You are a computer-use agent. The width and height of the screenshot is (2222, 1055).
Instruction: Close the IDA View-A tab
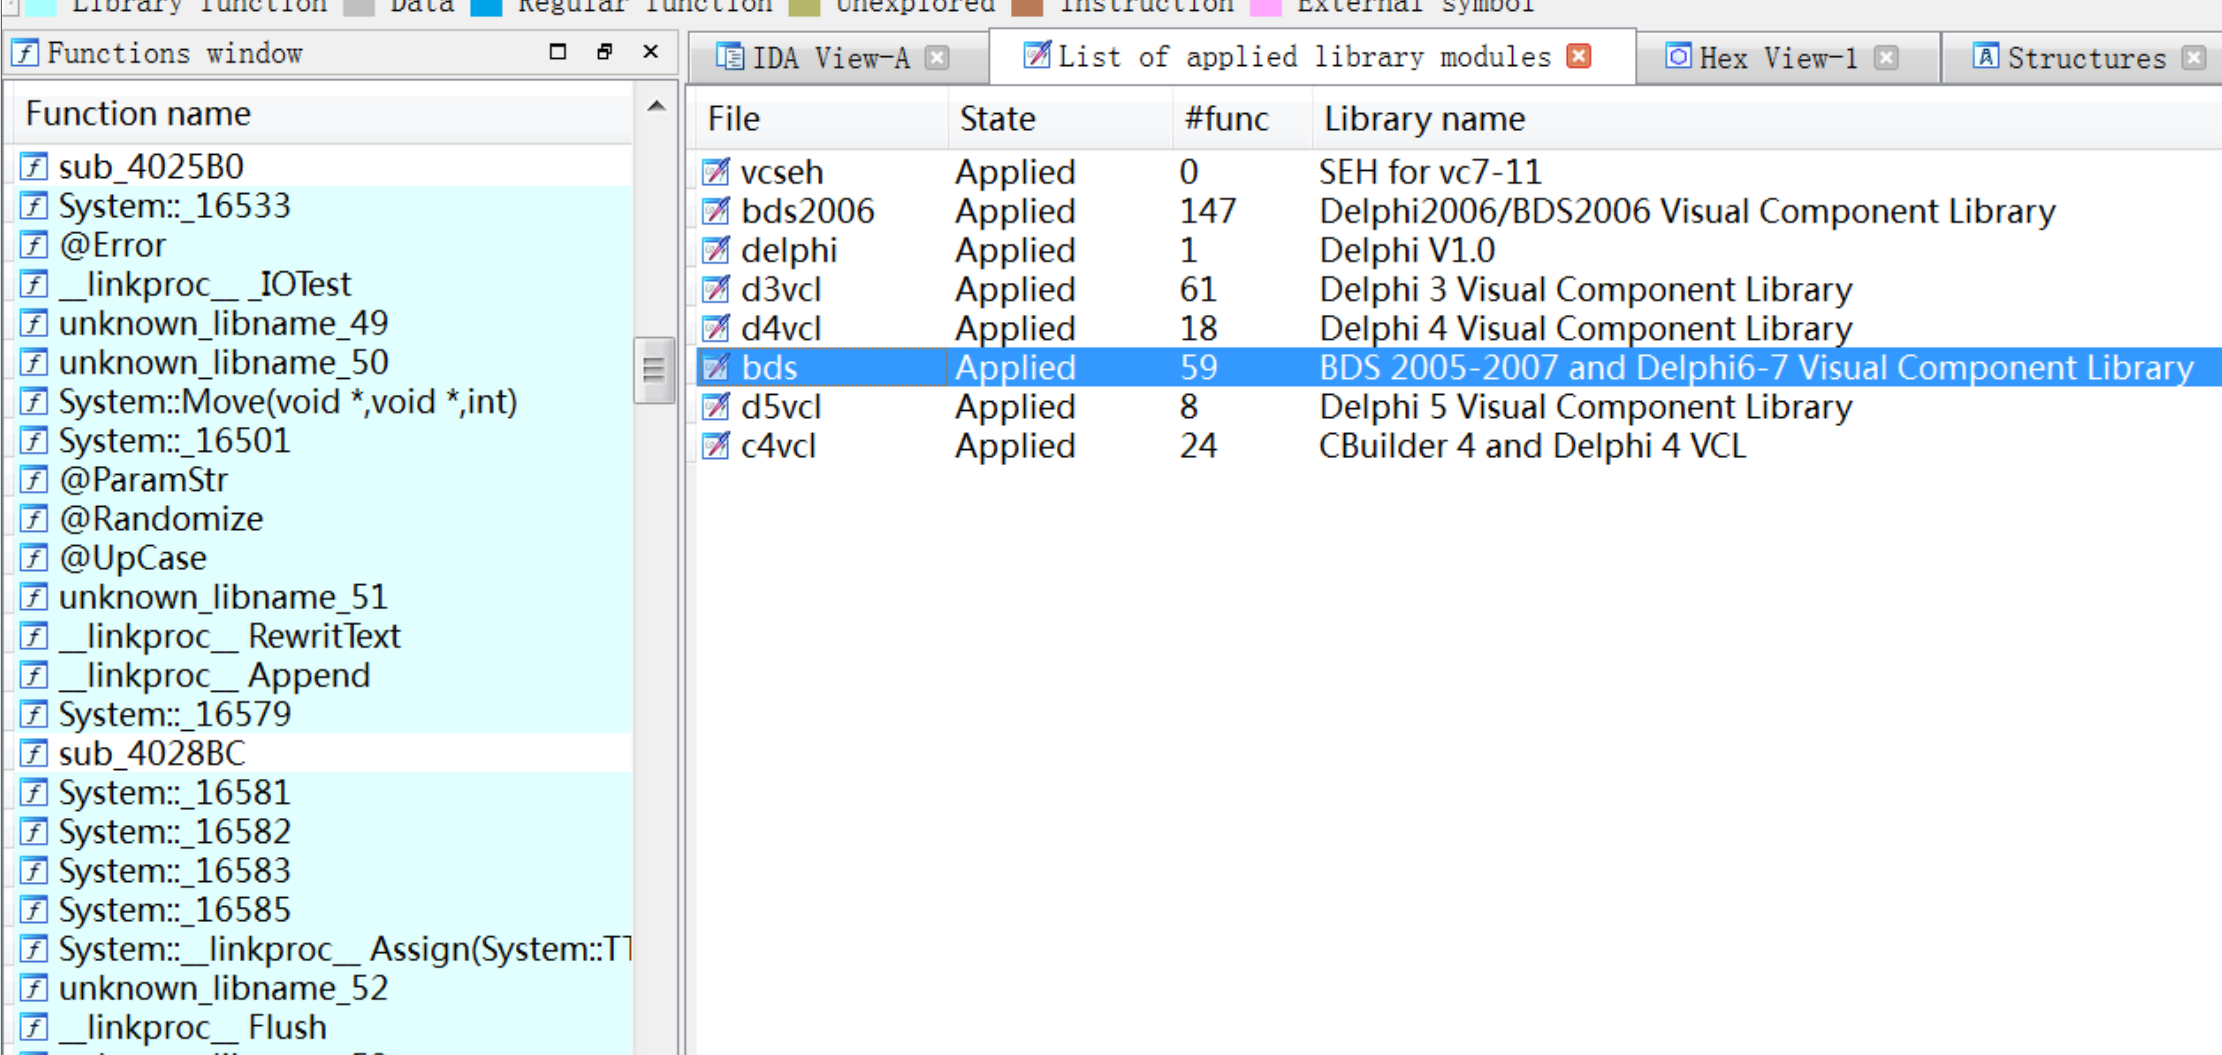point(937,57)
